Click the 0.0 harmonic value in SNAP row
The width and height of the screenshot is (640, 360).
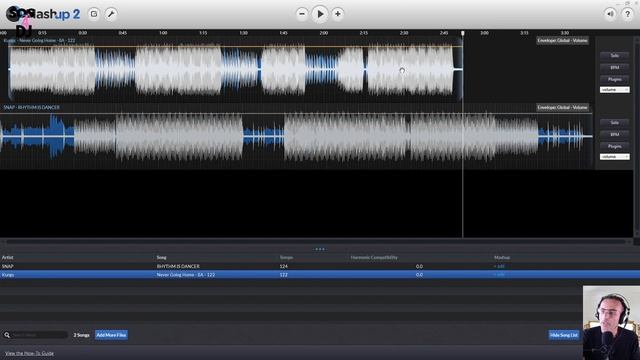click(x=419, y=266)
